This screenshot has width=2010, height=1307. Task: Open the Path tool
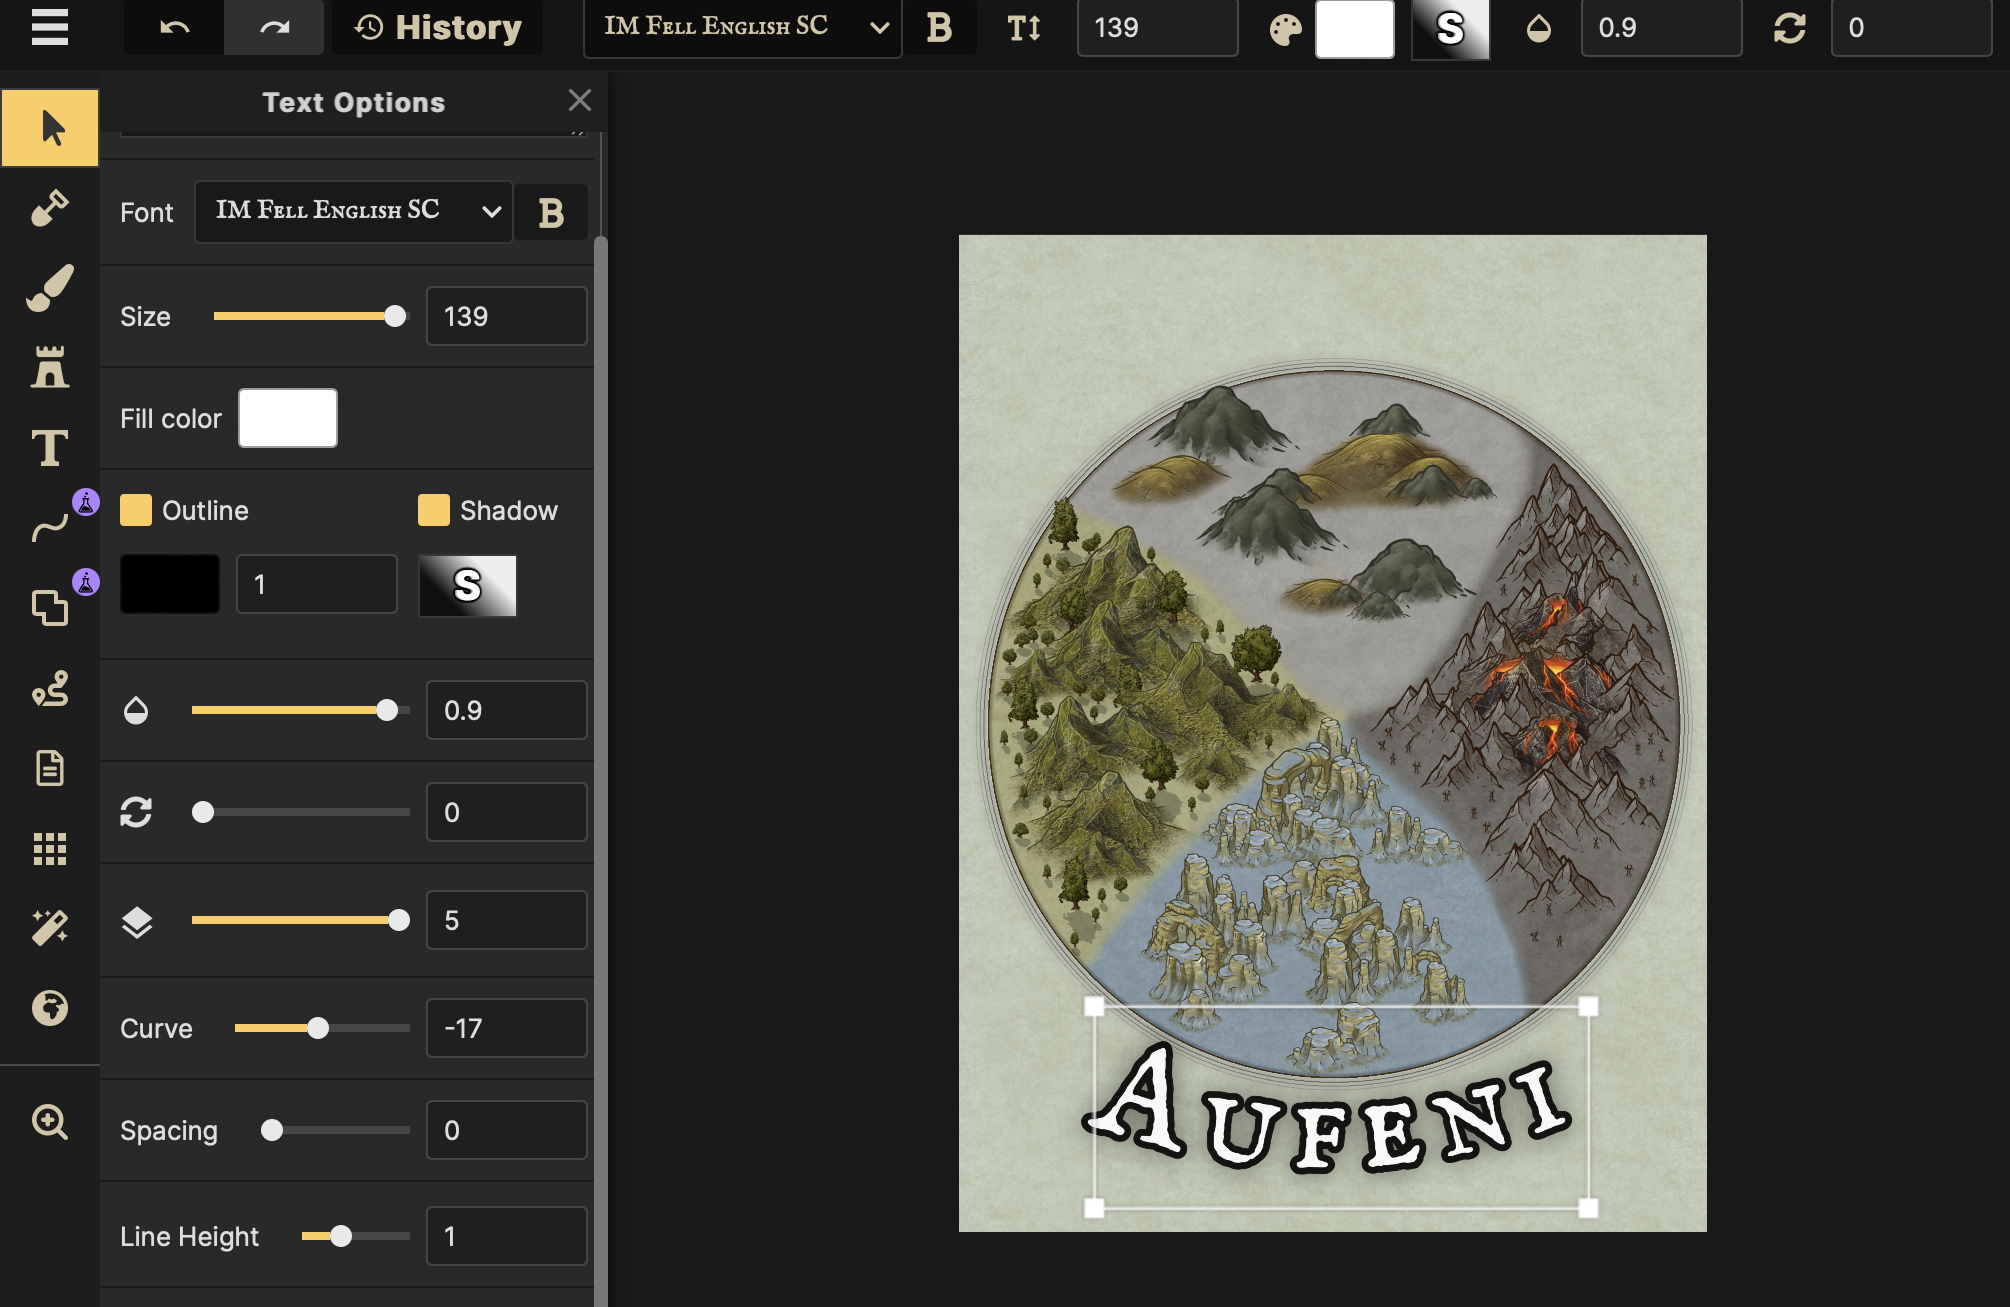tap(49, 527)
